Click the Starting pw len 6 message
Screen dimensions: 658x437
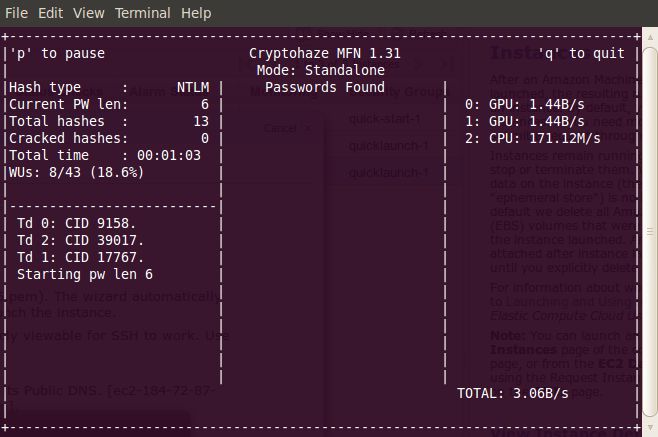tap(85, 274)
